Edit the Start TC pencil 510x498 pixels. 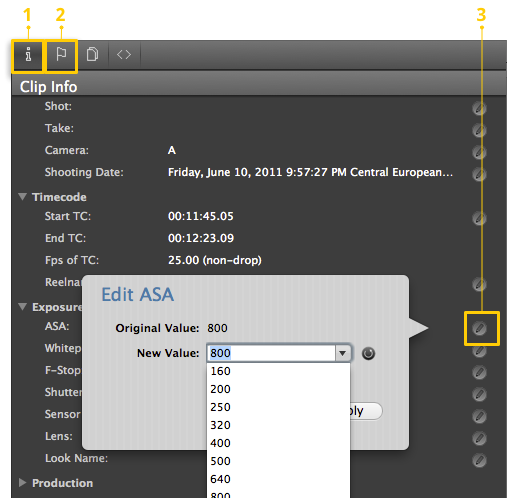479,218
